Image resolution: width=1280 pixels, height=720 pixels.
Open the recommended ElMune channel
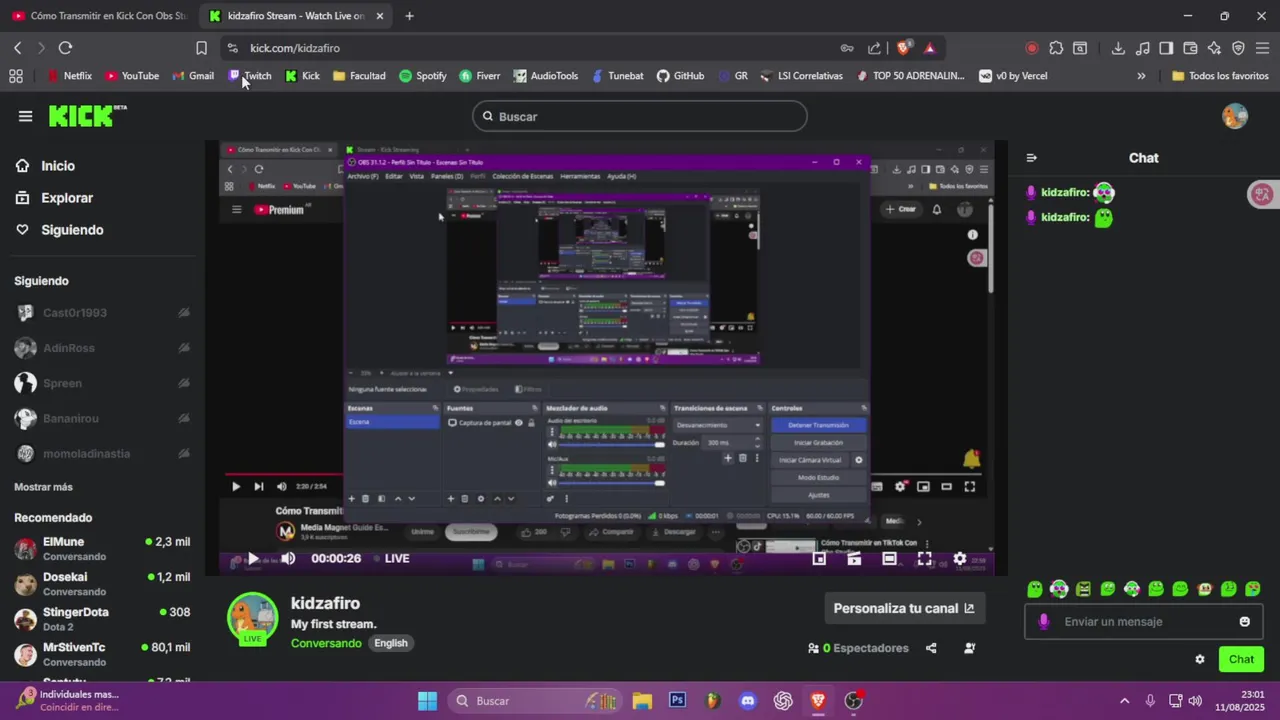(x=101, y=549)
